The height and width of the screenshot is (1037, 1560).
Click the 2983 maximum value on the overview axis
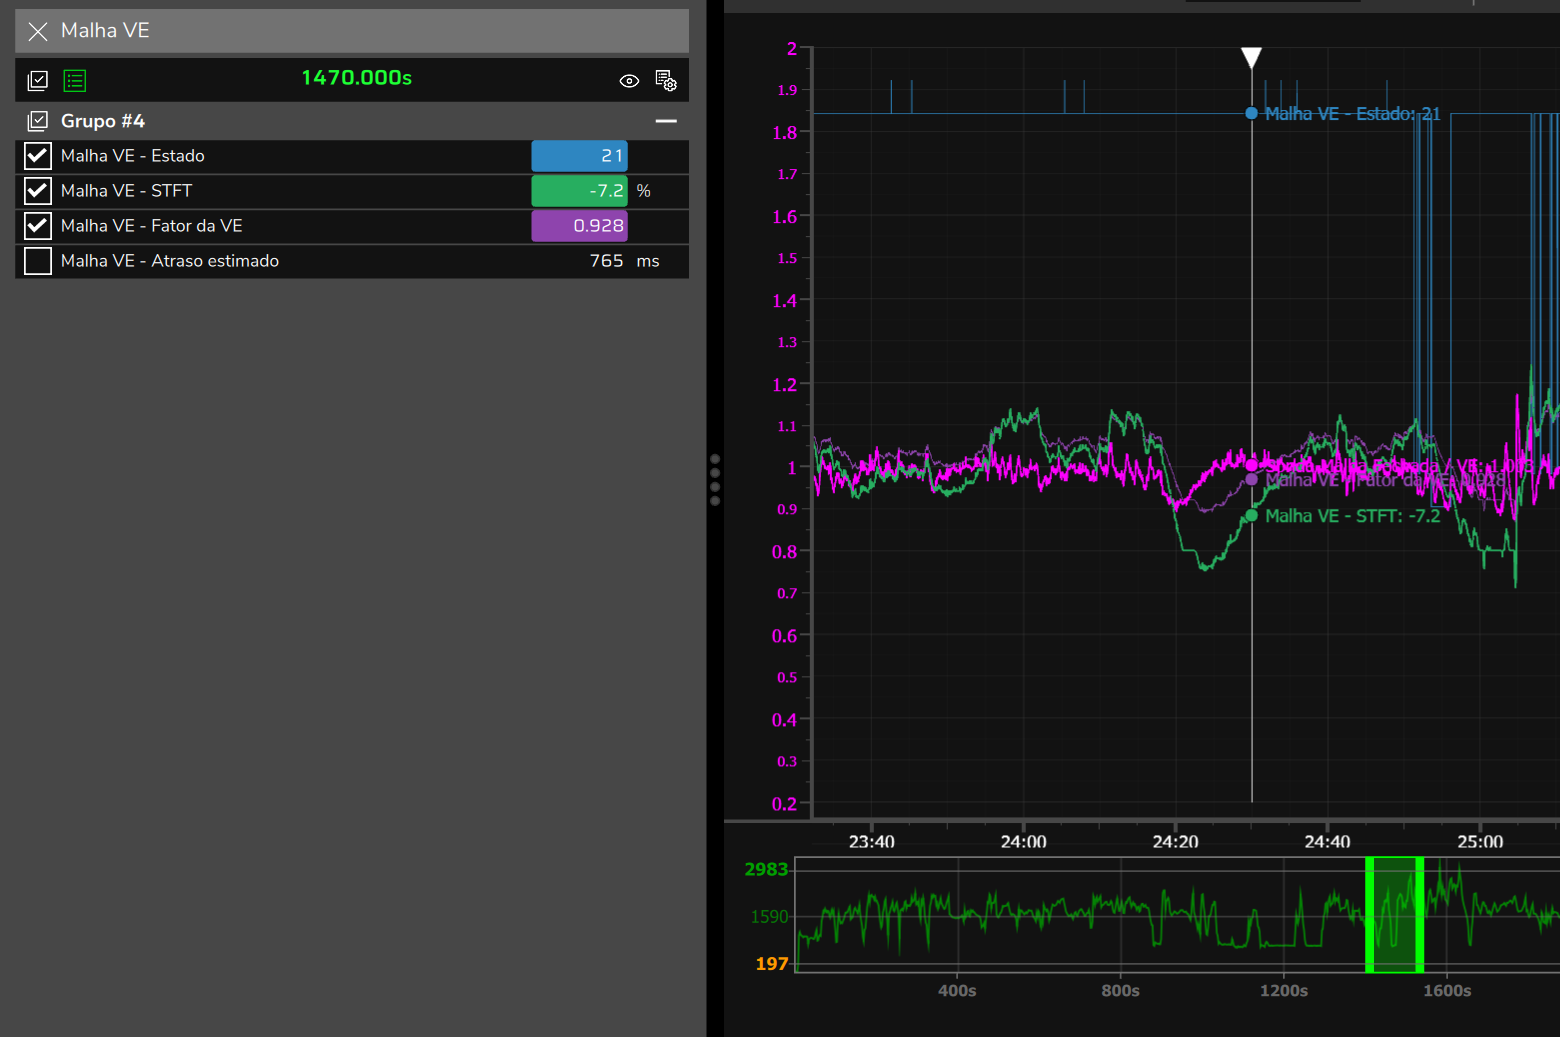(767, 870)
